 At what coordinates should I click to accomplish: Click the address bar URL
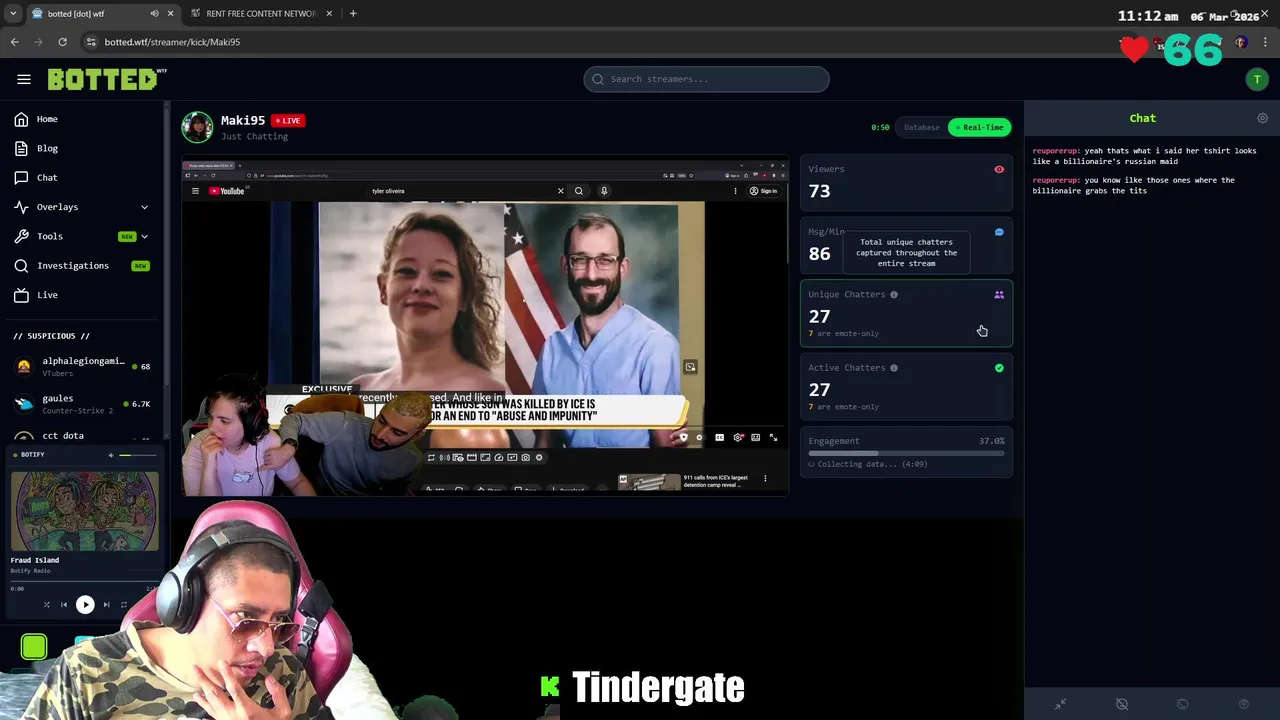[172, 42]
